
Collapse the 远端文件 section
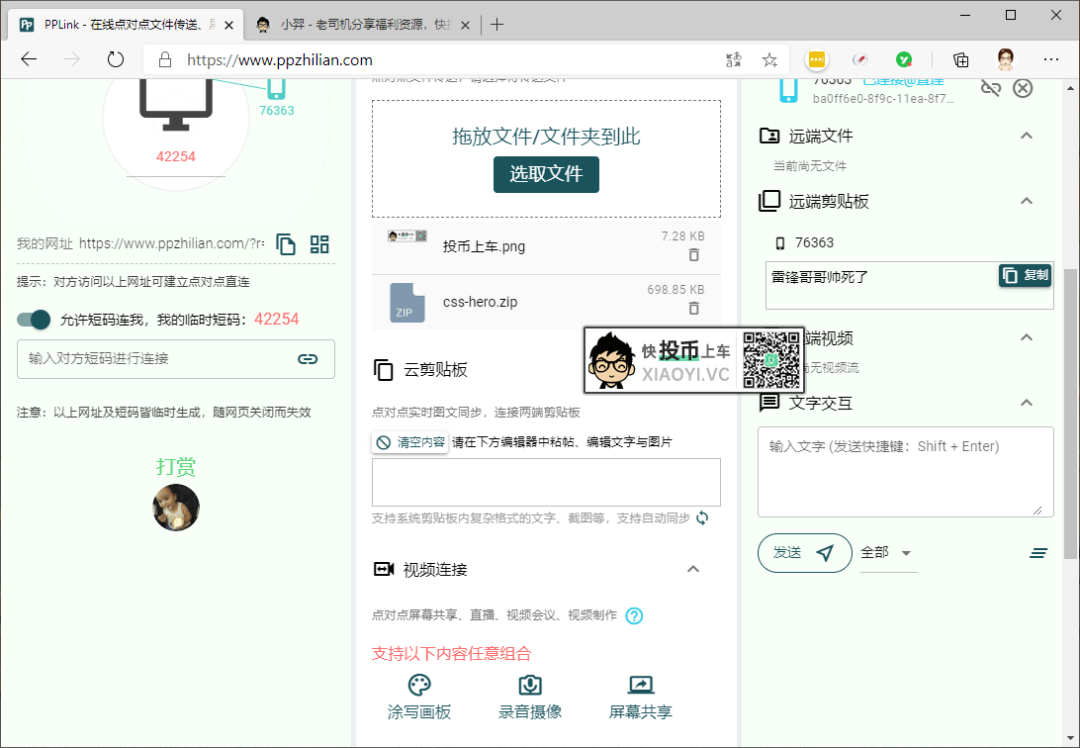click(x=1026, y=135)
